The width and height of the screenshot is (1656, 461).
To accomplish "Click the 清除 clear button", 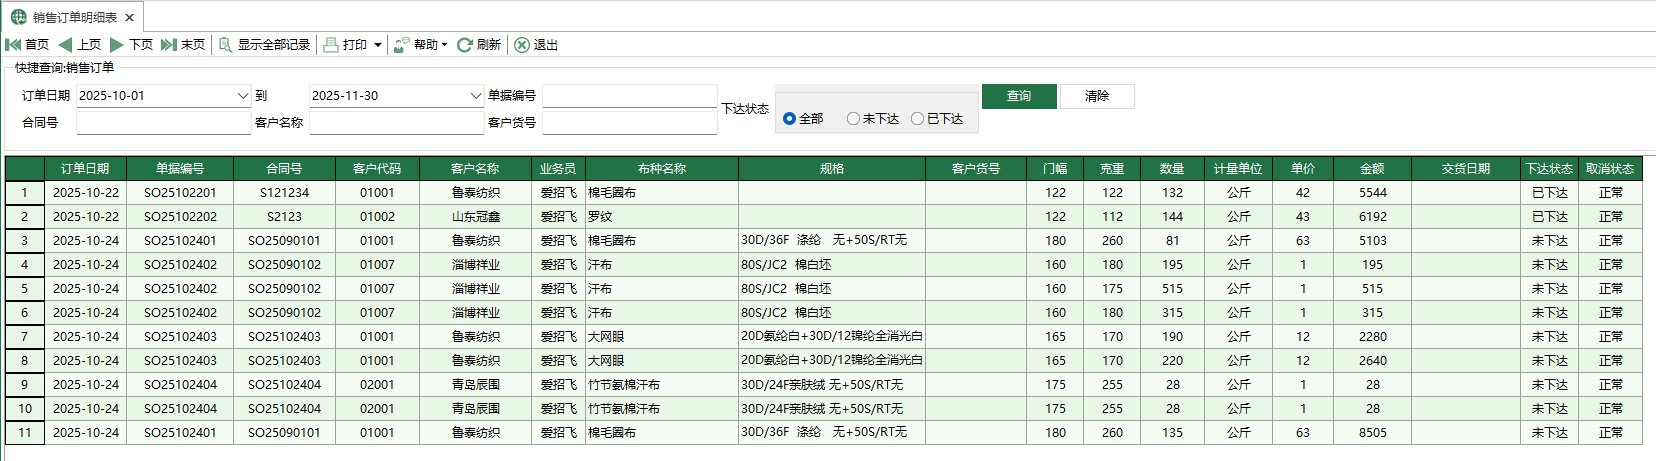I will [x=1097, y=96].
